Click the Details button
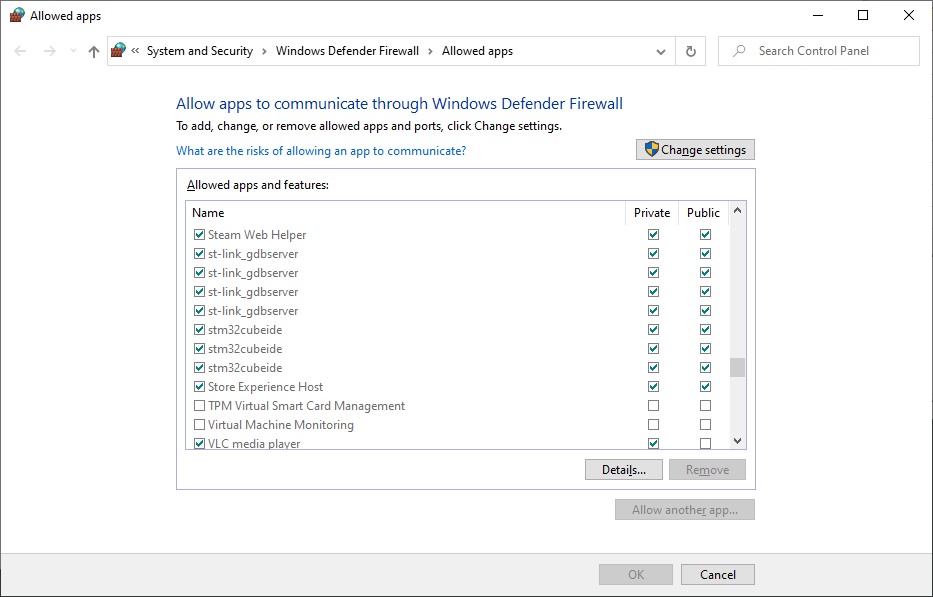The height and width of the screenshot is (597, 933). click(624, 470)
